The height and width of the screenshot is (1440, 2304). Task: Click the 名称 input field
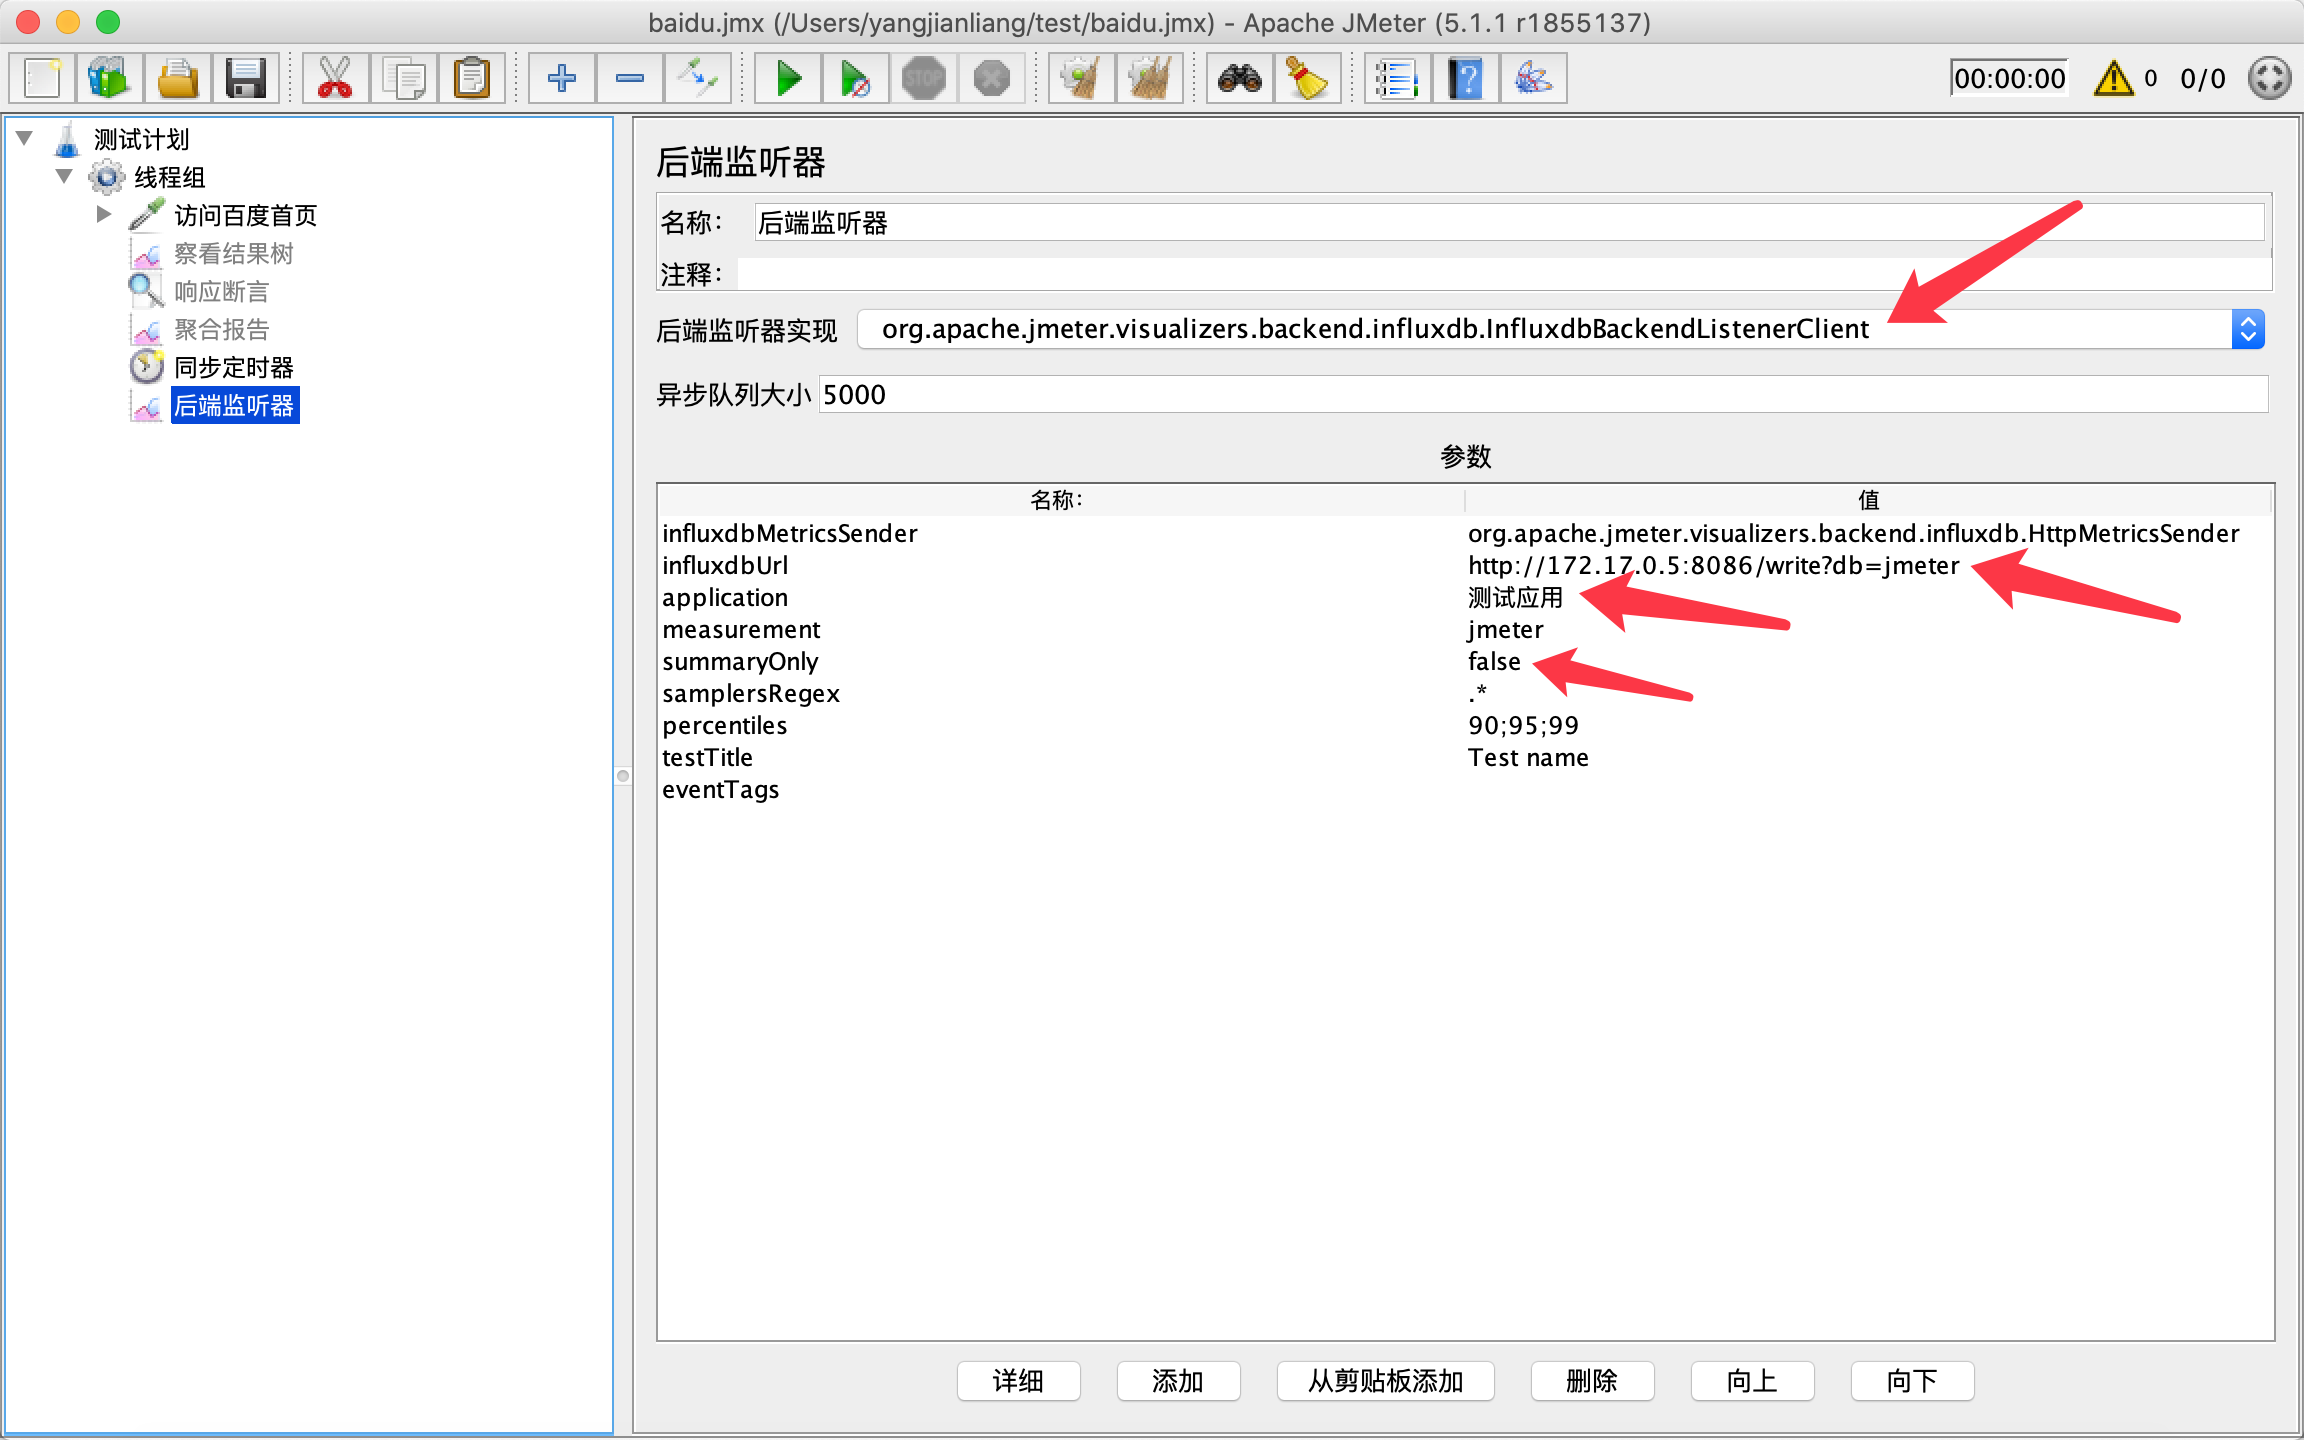[1508, 222]
